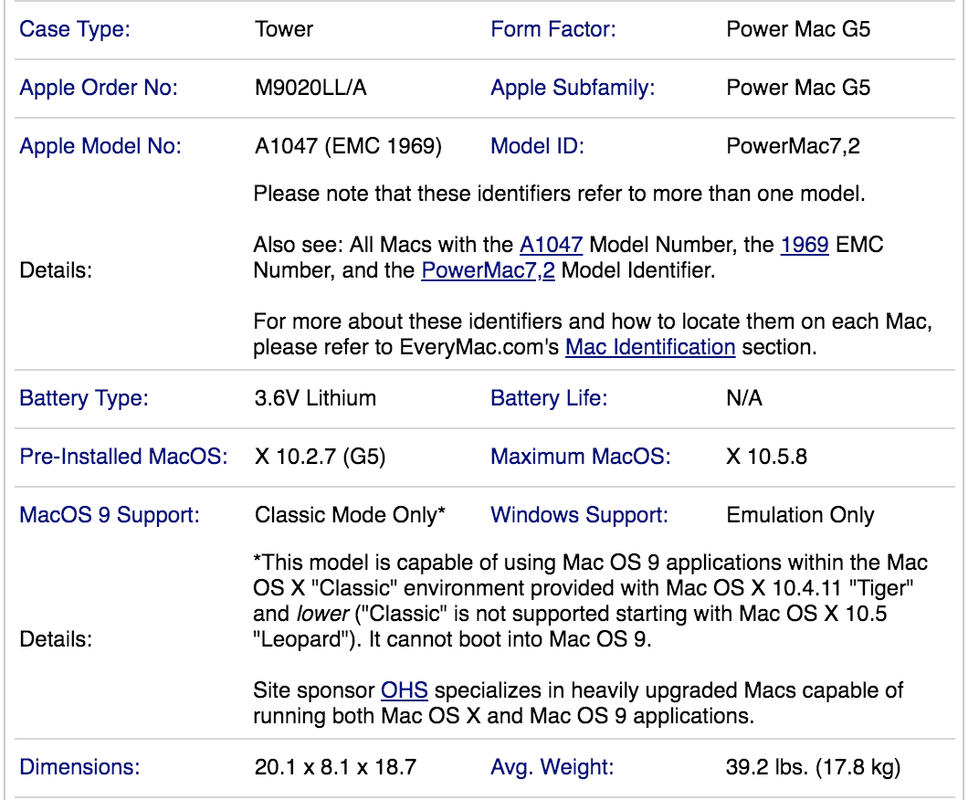This screenshot has width=968, height=800.
Task: Open the Mac Identification section link
Action: click(x=650, y=347)
